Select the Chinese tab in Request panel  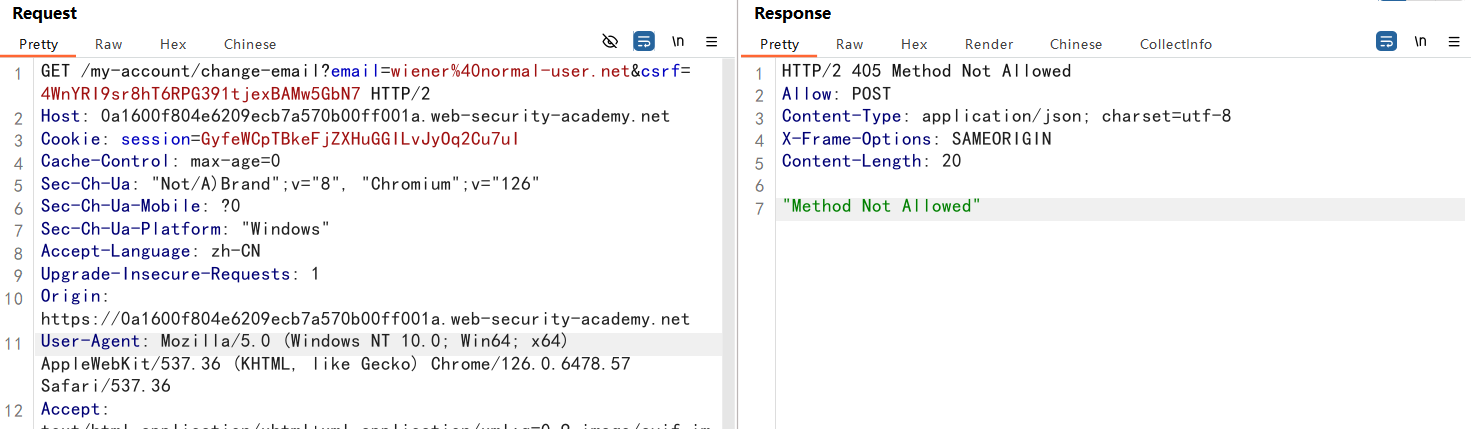[x=250, y=44]
